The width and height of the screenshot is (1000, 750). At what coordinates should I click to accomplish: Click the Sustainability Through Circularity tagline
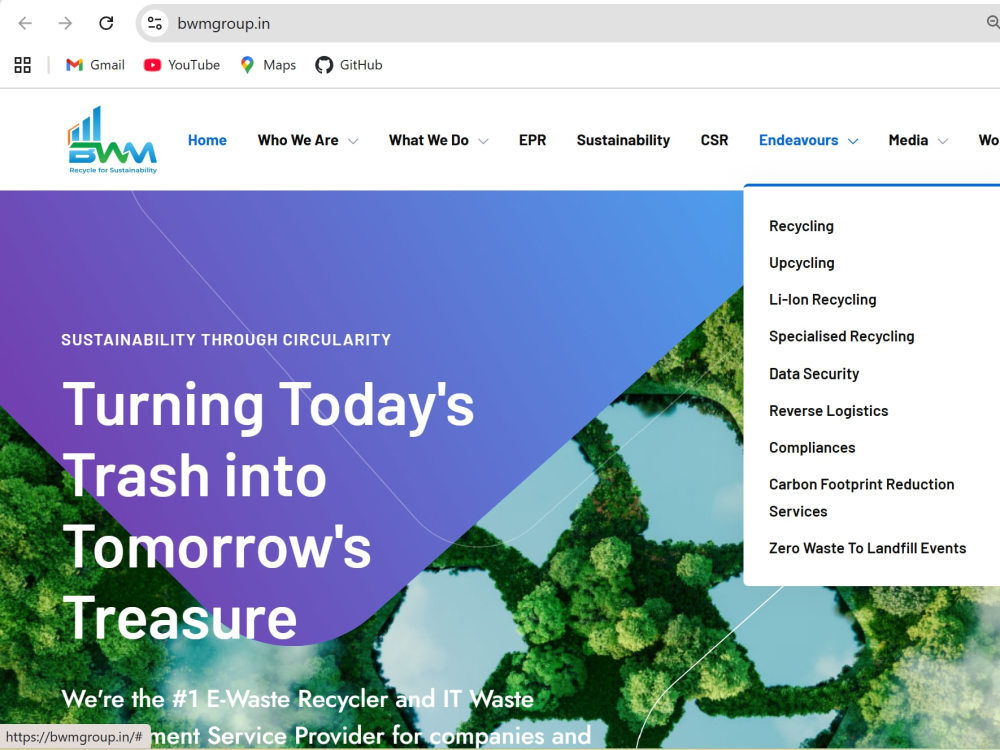pos(226,340)
